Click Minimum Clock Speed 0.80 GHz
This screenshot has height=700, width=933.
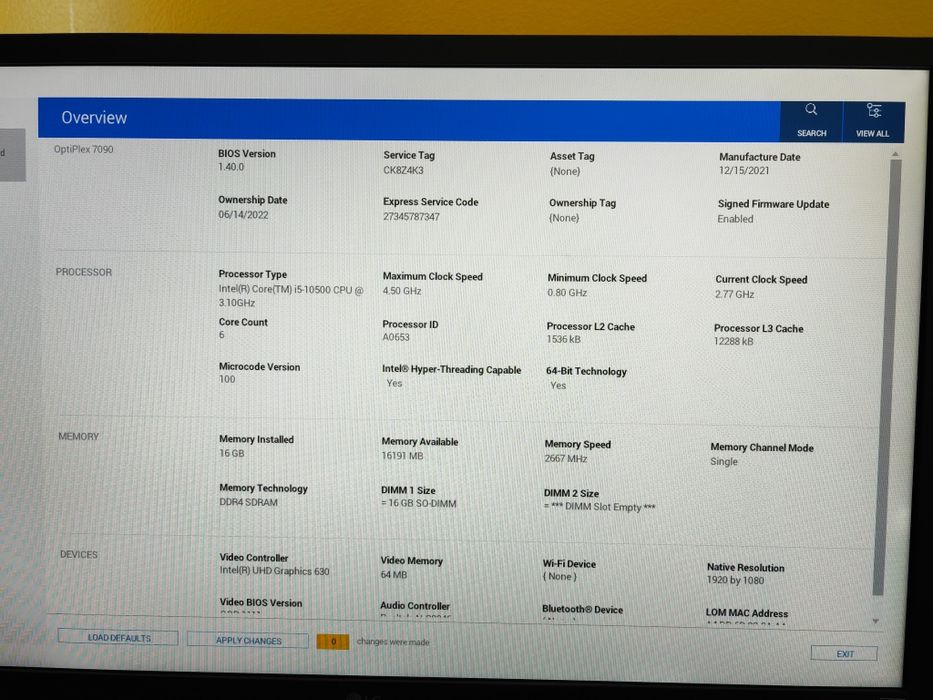click(567, 293)
